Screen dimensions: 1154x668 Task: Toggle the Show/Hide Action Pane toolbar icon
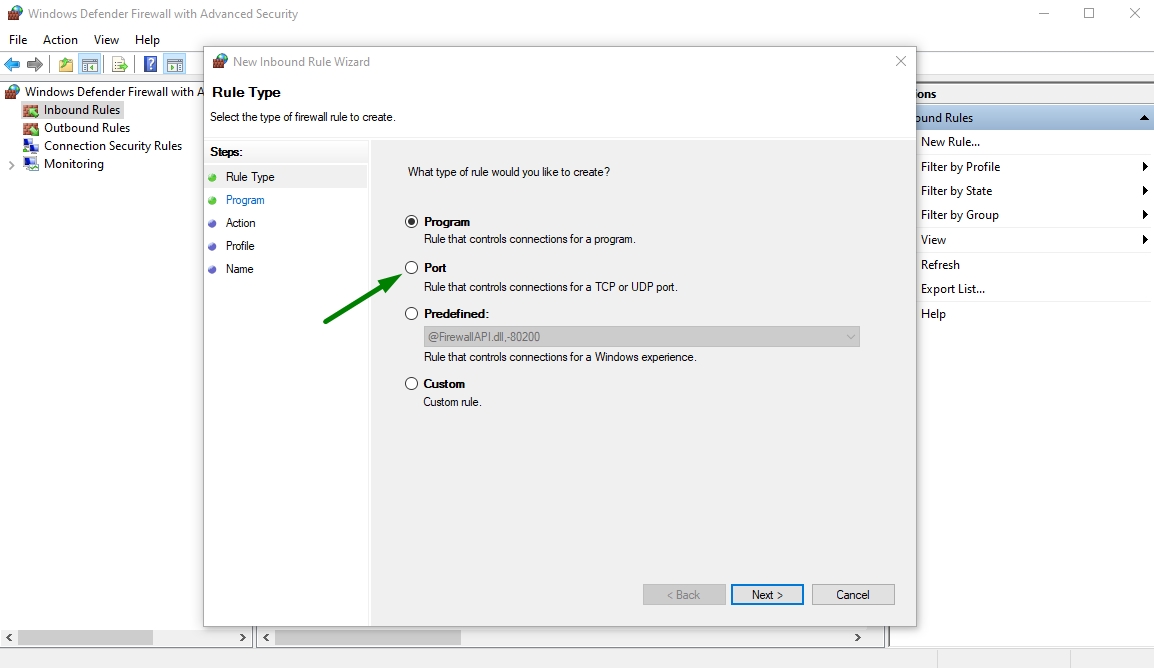(x=175, y=65)
